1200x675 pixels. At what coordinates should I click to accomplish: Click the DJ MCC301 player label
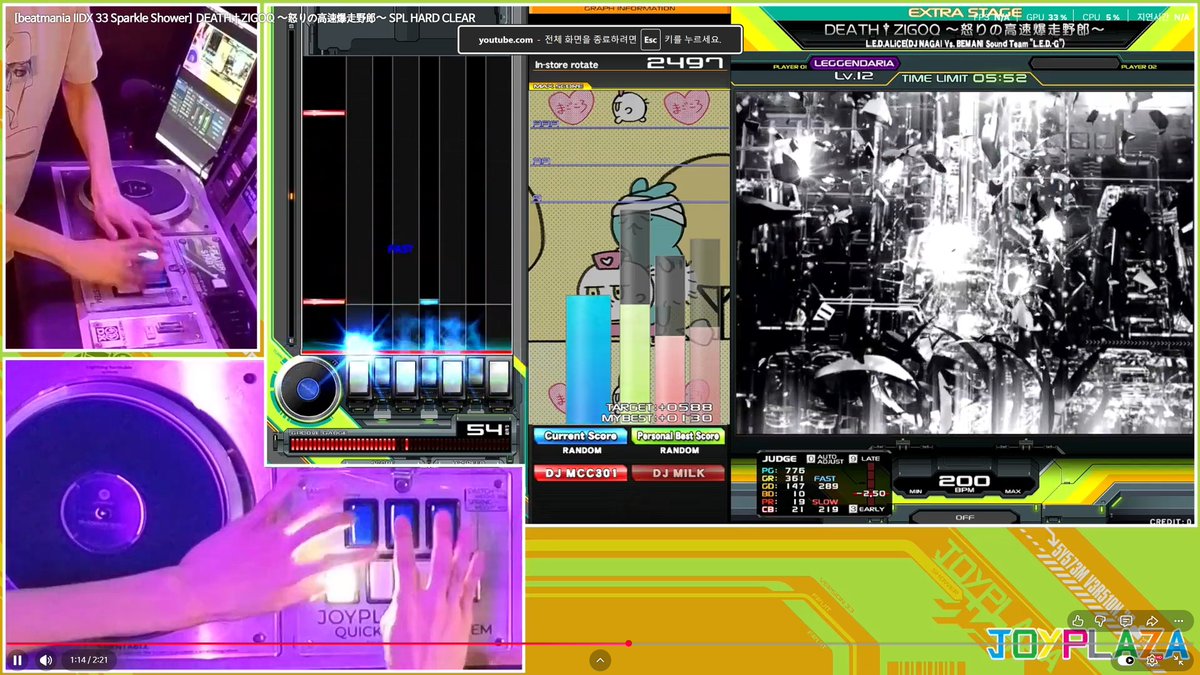[581, 473]
